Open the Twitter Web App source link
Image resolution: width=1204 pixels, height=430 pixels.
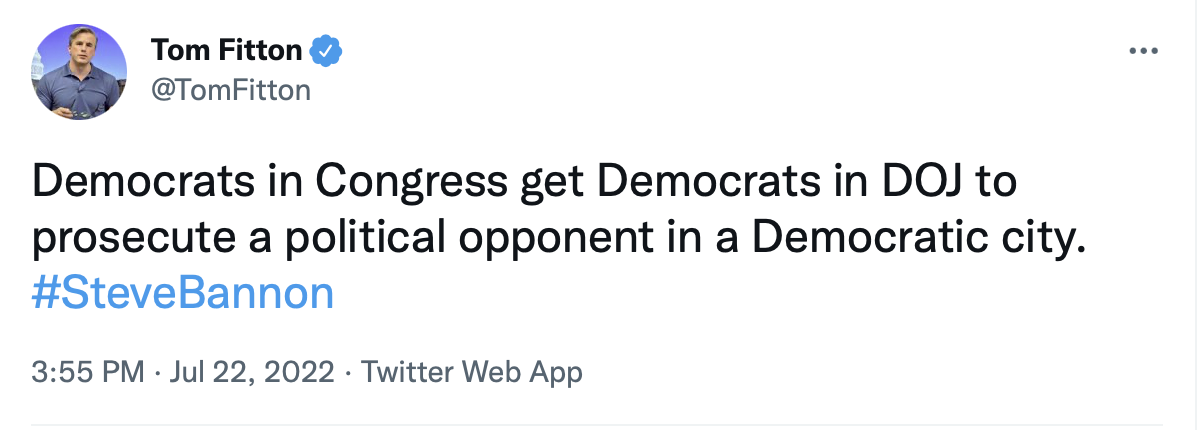471,373
